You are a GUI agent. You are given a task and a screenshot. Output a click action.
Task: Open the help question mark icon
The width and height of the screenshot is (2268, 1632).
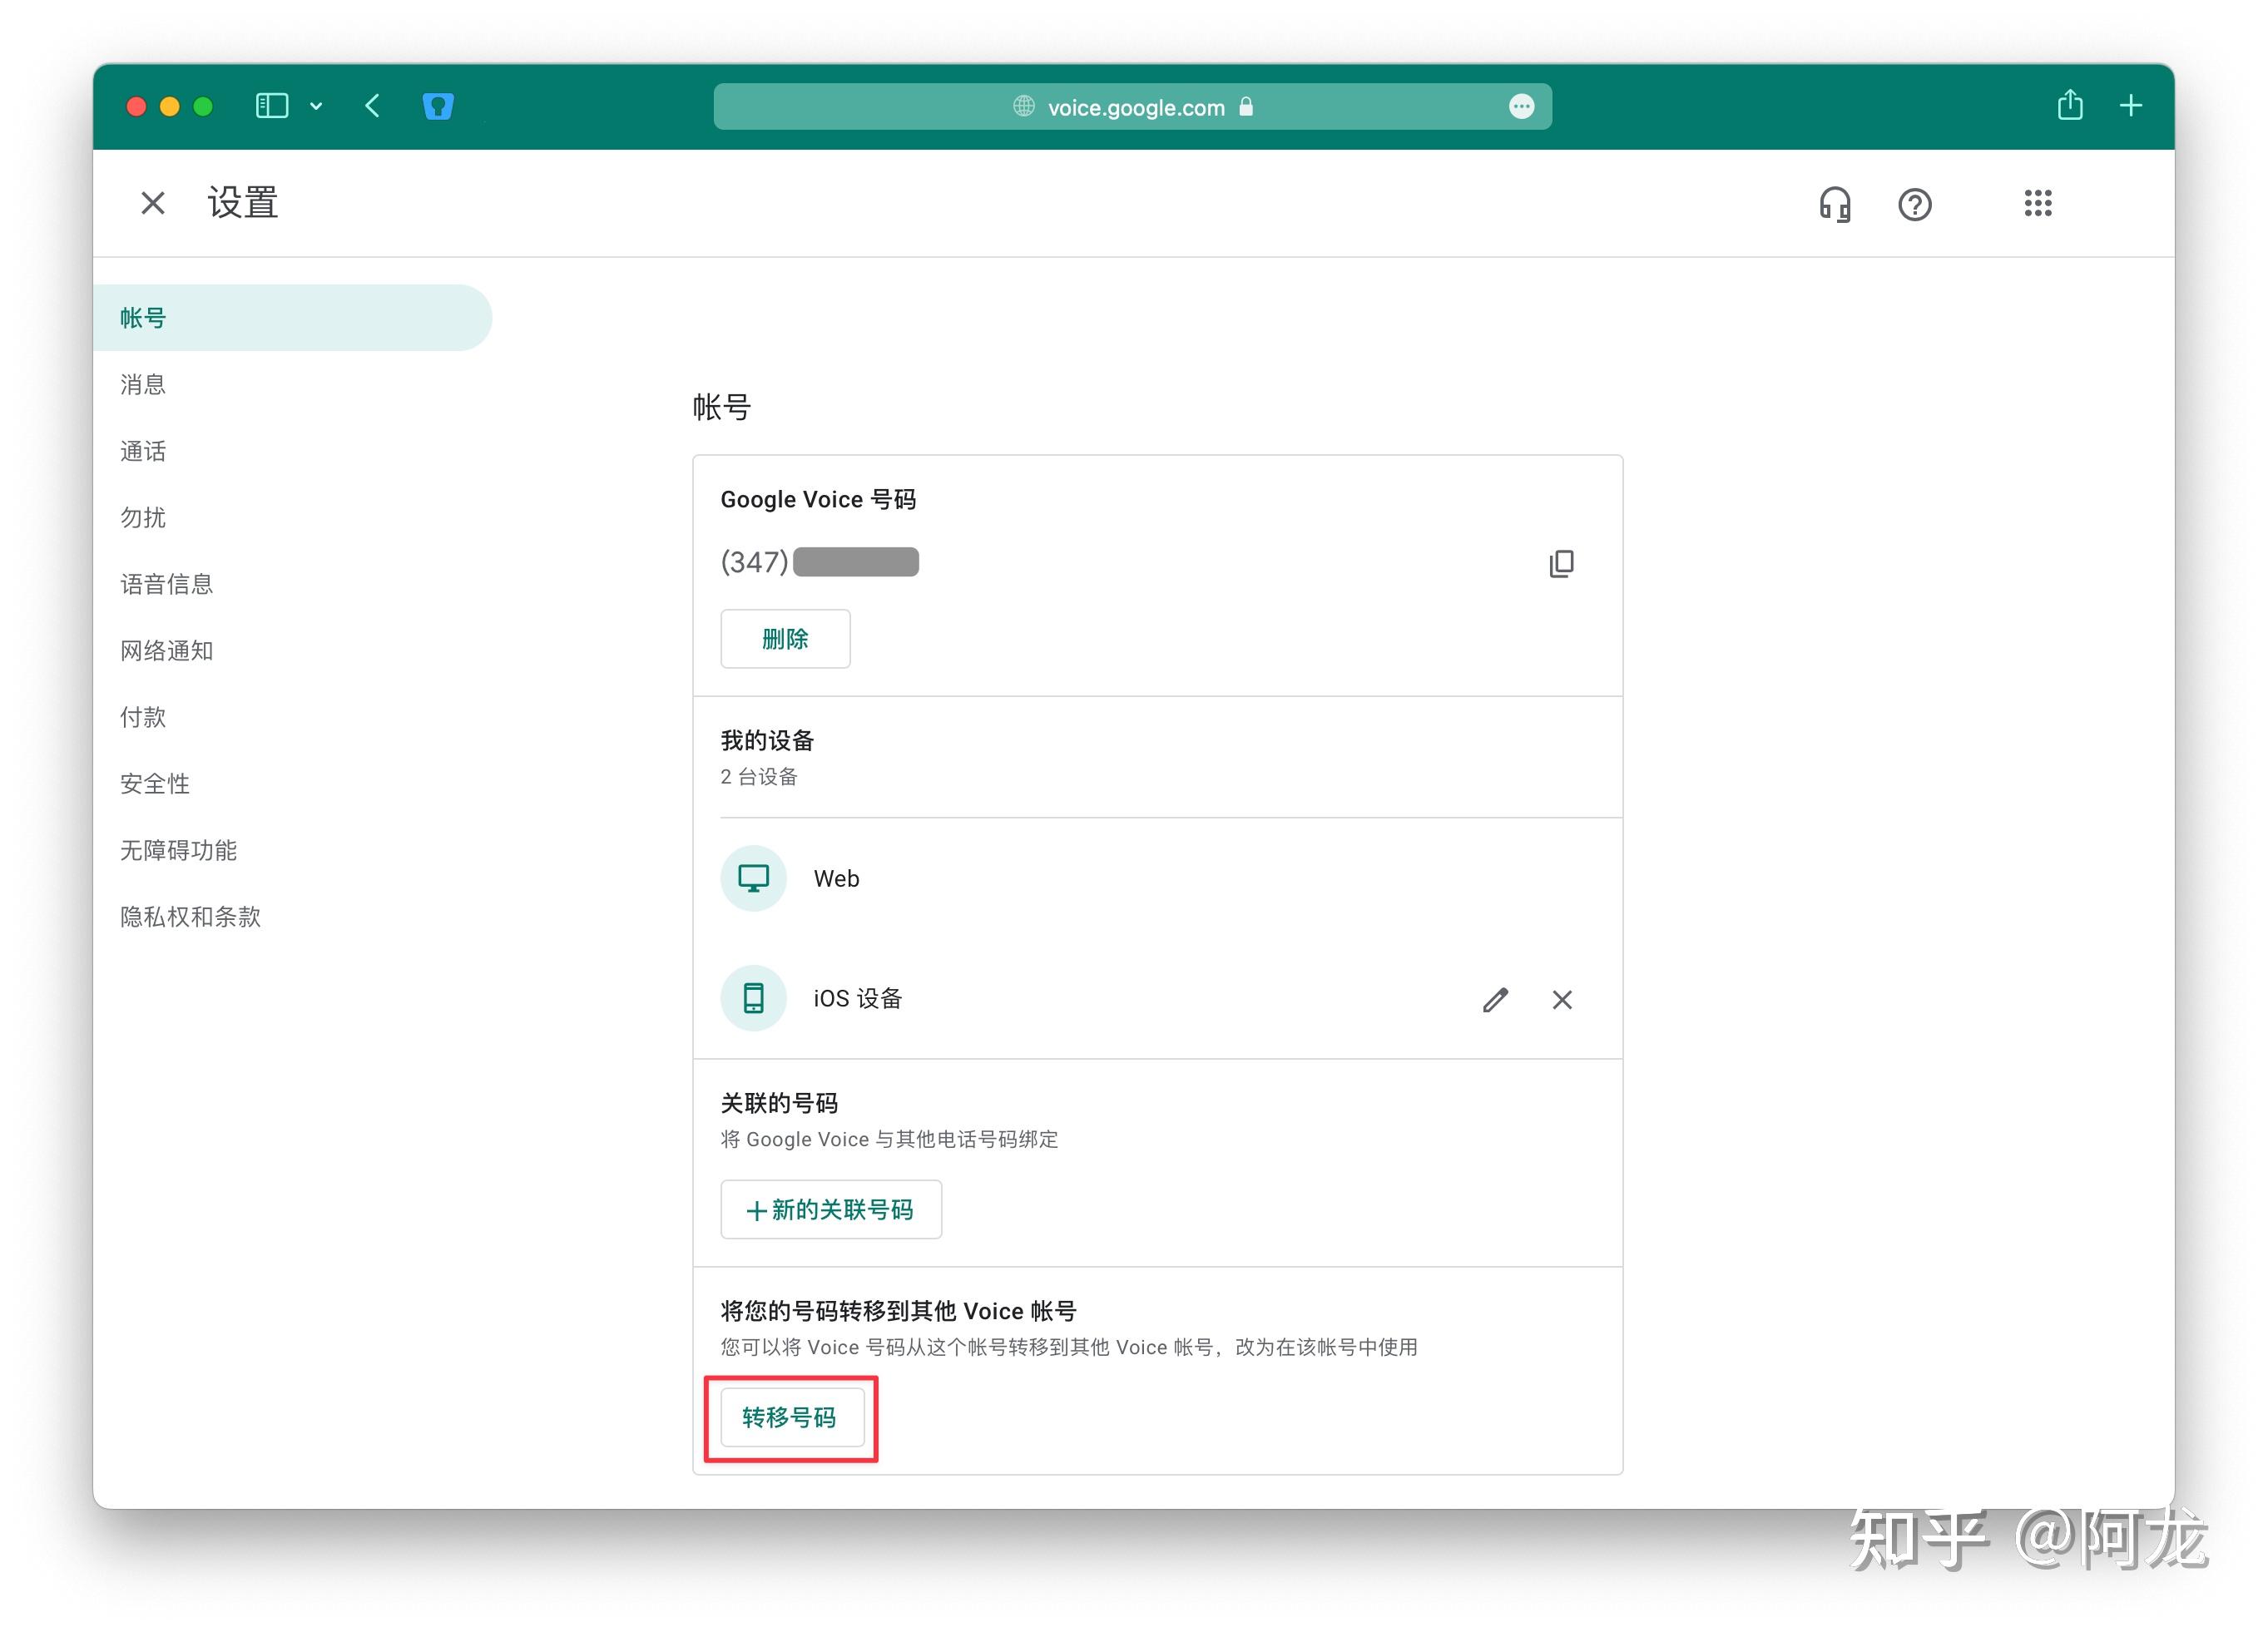[1914, 204]
